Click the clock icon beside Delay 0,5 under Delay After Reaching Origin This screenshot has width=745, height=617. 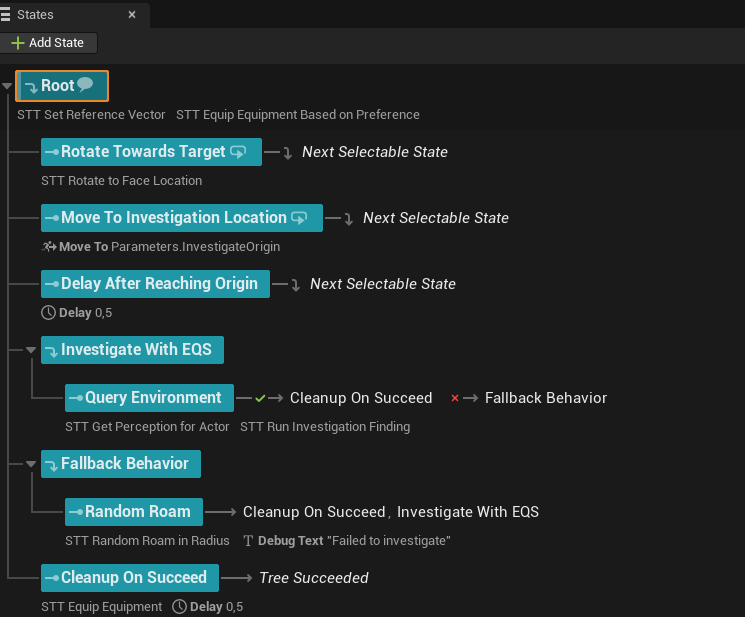click(x=48, y=313)
